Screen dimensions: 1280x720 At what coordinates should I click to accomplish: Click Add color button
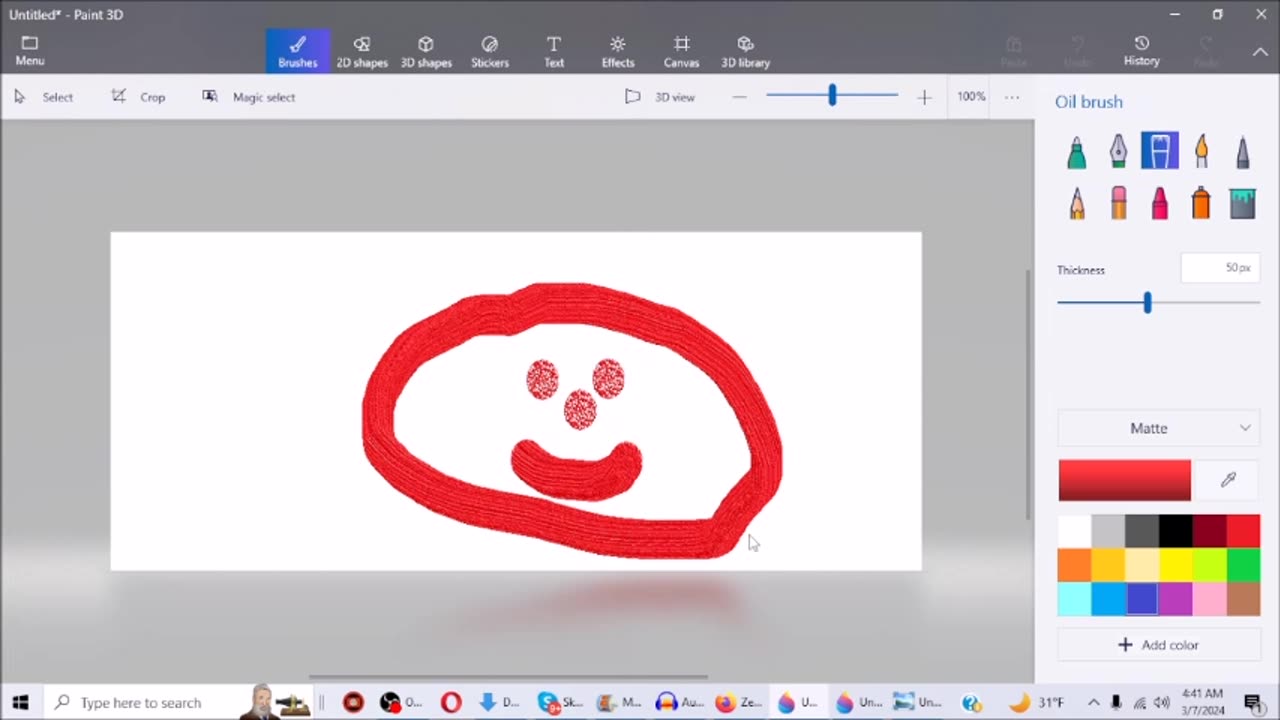1159,645
